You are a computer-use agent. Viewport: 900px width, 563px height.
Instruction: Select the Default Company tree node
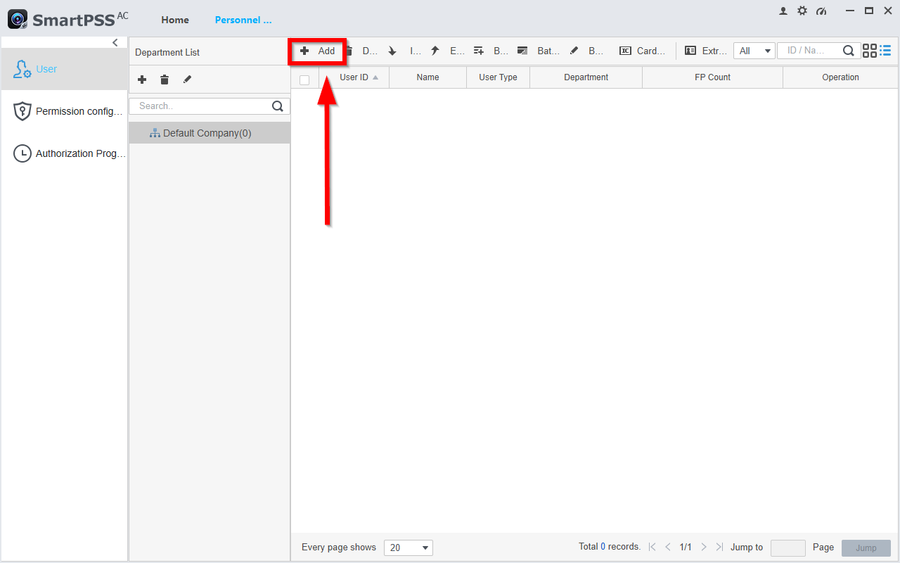tap(206, 133)
